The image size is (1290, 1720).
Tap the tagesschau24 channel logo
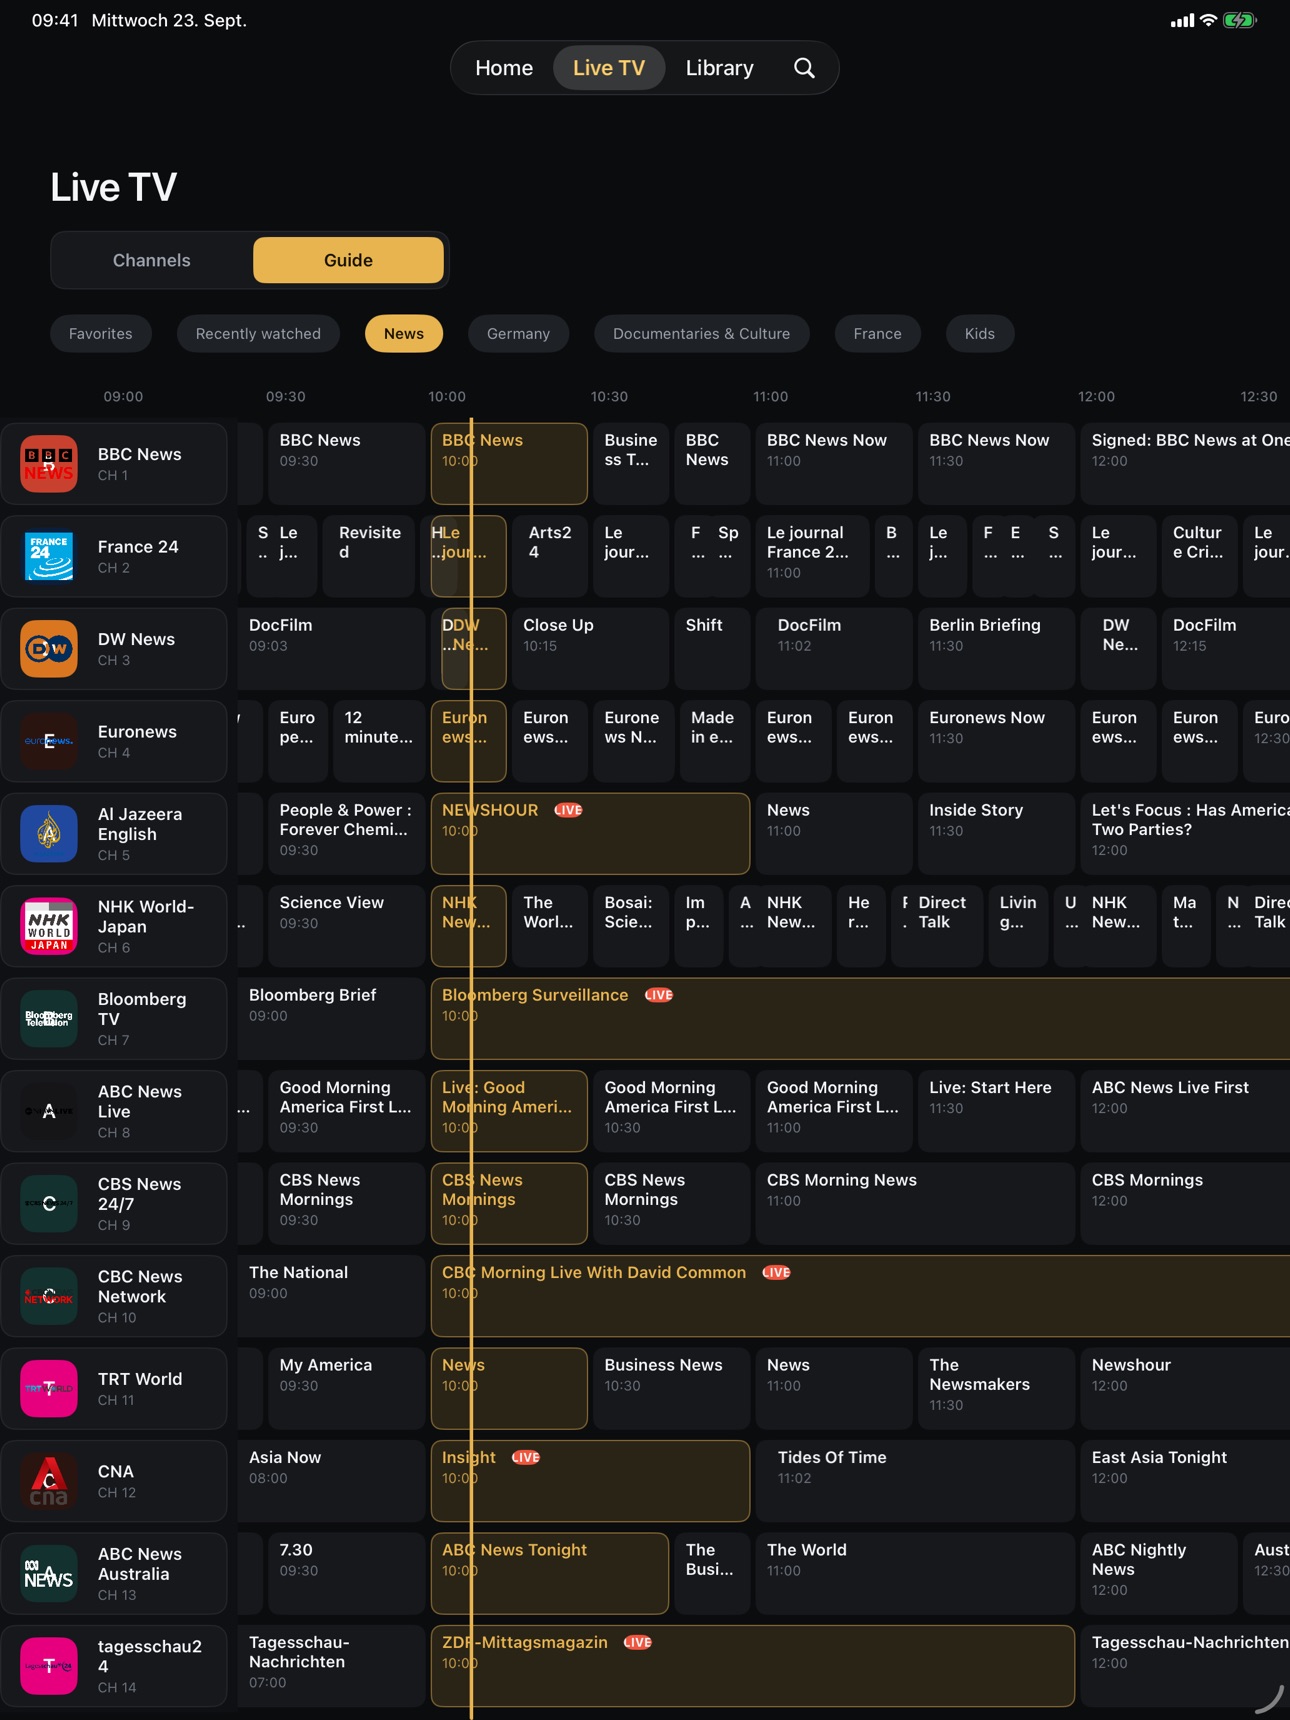pyautogui.click(x=49, y=1666)
